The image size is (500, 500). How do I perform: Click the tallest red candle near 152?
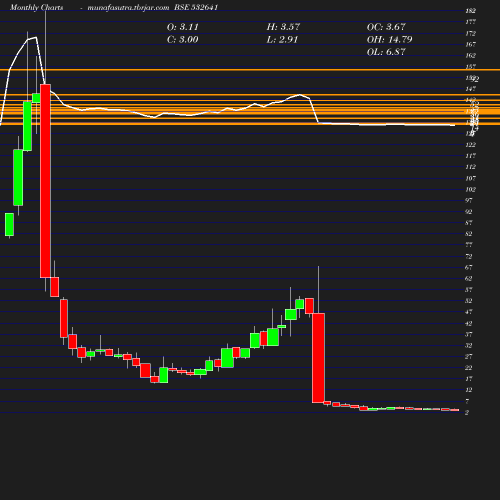tap(45, 181)
